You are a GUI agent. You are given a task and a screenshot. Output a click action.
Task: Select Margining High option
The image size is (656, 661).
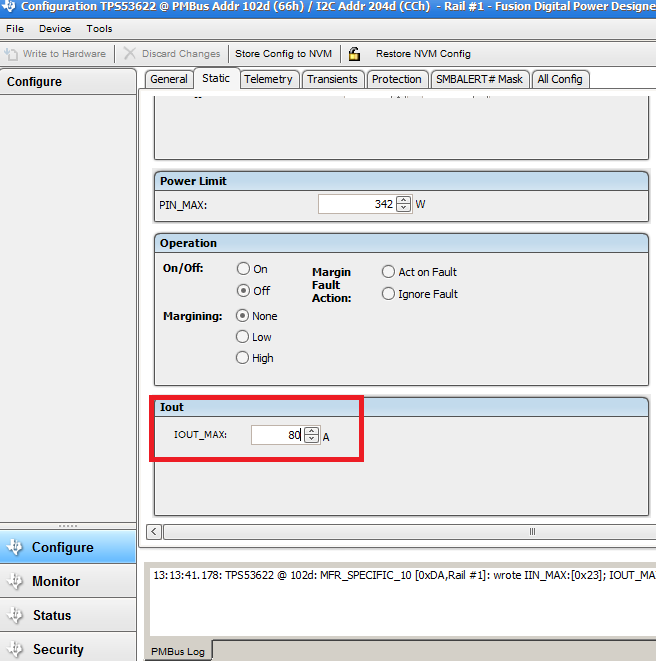click(x=242, y=357)
